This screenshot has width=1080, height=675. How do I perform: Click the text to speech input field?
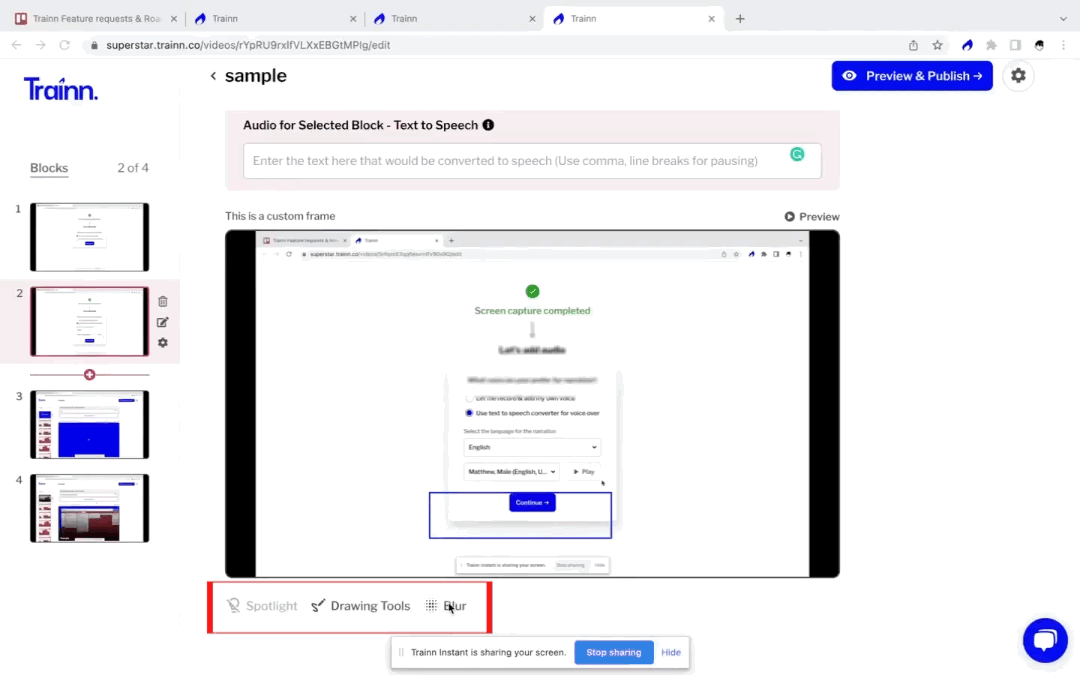click(x=532, y=160)
